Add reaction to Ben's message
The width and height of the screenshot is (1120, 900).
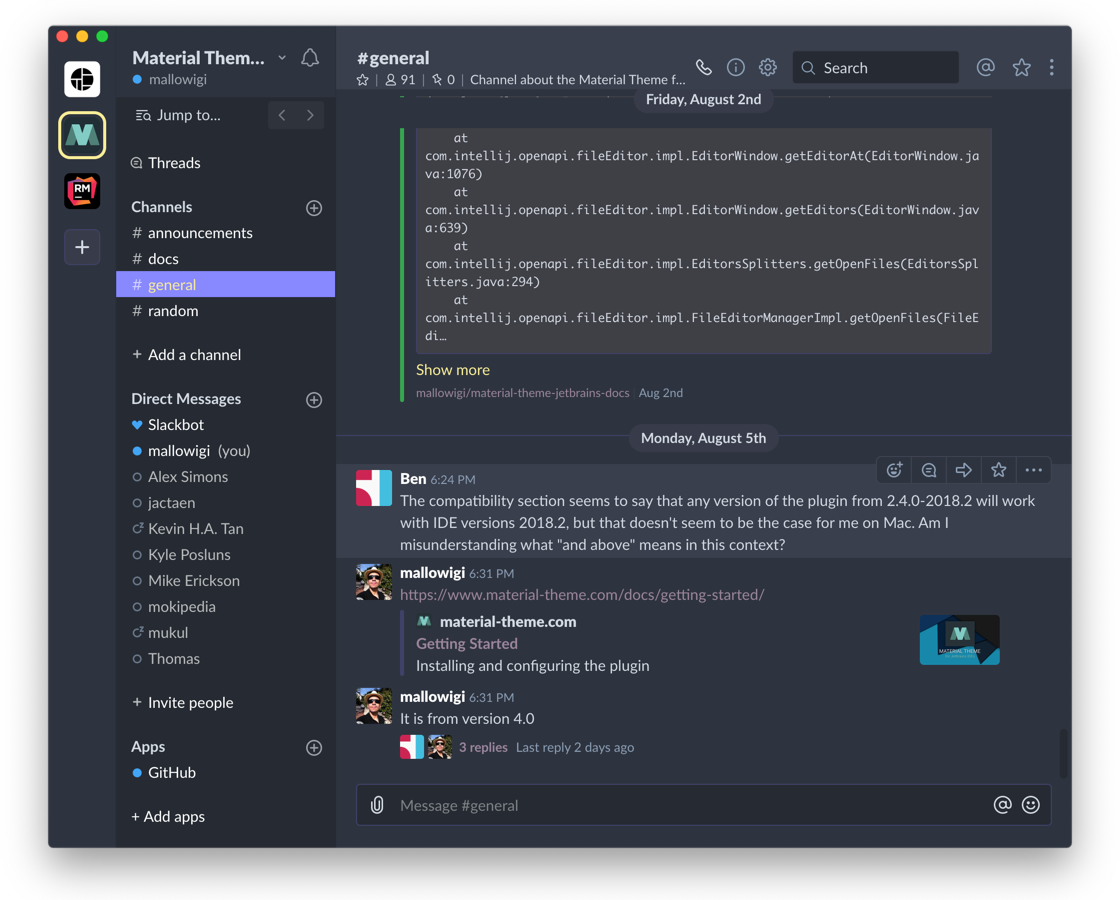(x=894, y=470)
